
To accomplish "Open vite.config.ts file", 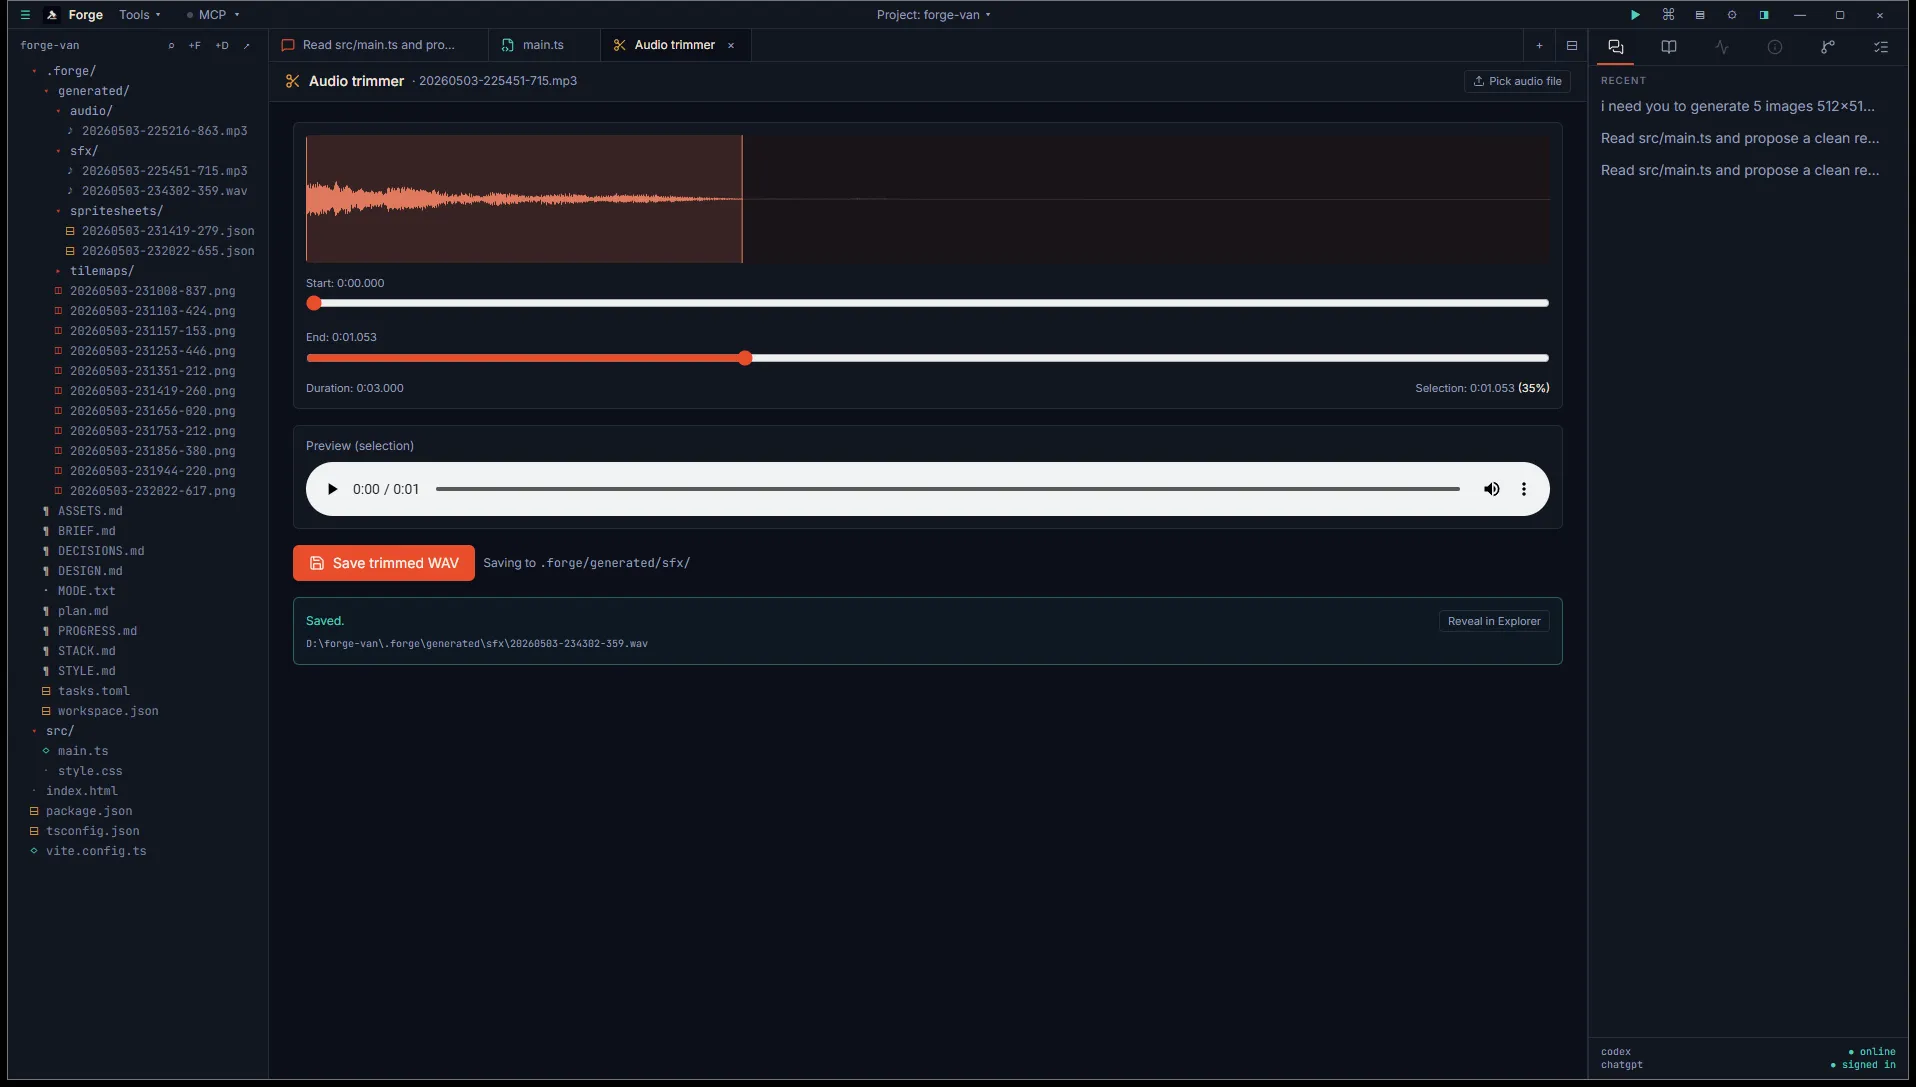I will [96, 851].
